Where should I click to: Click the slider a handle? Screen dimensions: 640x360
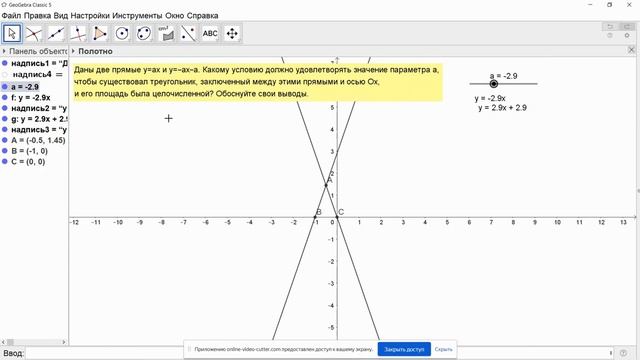[494, 84]
